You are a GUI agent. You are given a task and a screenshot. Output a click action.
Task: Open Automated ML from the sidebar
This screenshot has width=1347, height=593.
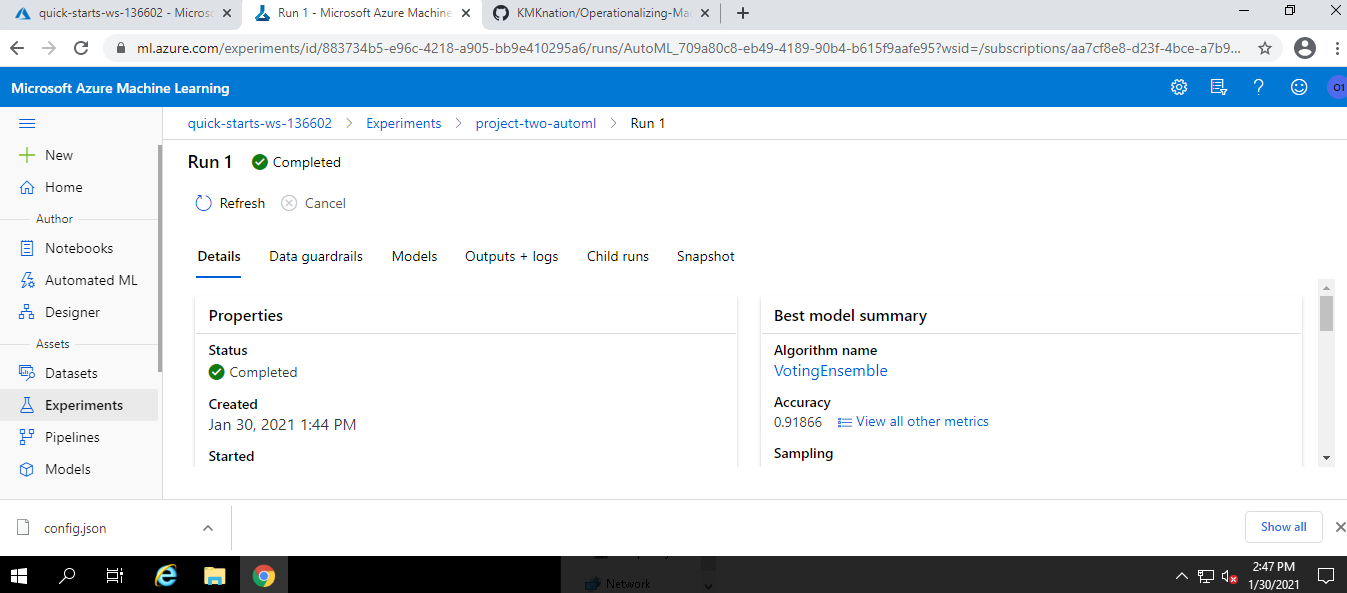[91, 280]
